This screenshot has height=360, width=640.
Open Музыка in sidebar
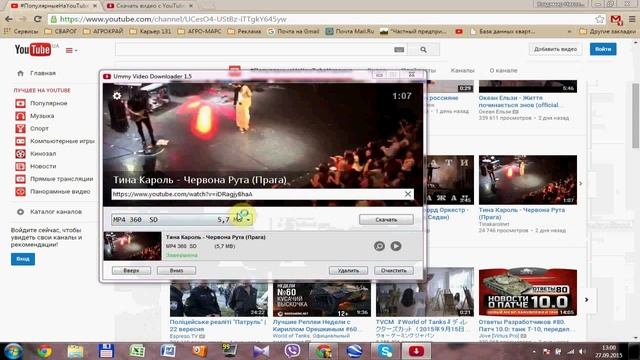point(42,116)
